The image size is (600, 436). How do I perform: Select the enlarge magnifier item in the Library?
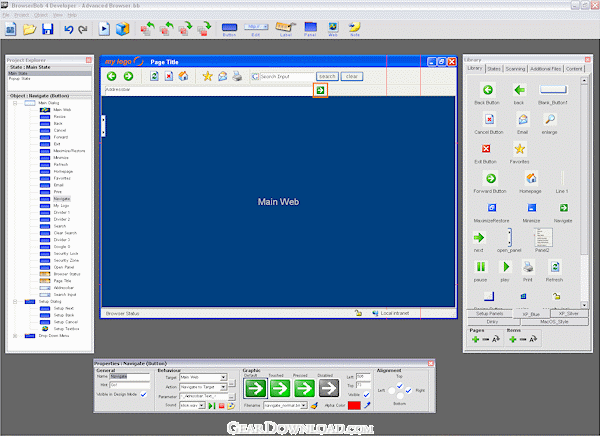[549, 123]
